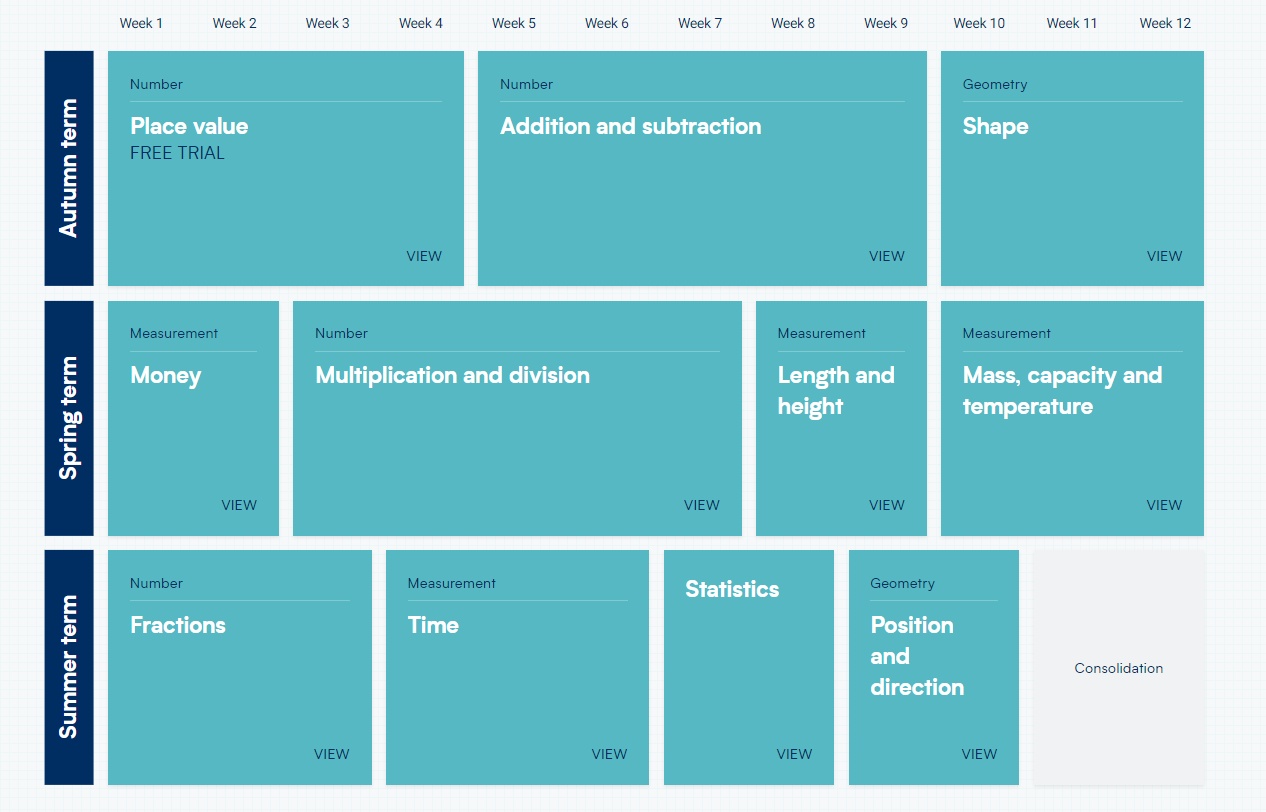Click the Week 4 column header
The height and width of the screenshot is (812, 1266).
click(x=421, y=23)
